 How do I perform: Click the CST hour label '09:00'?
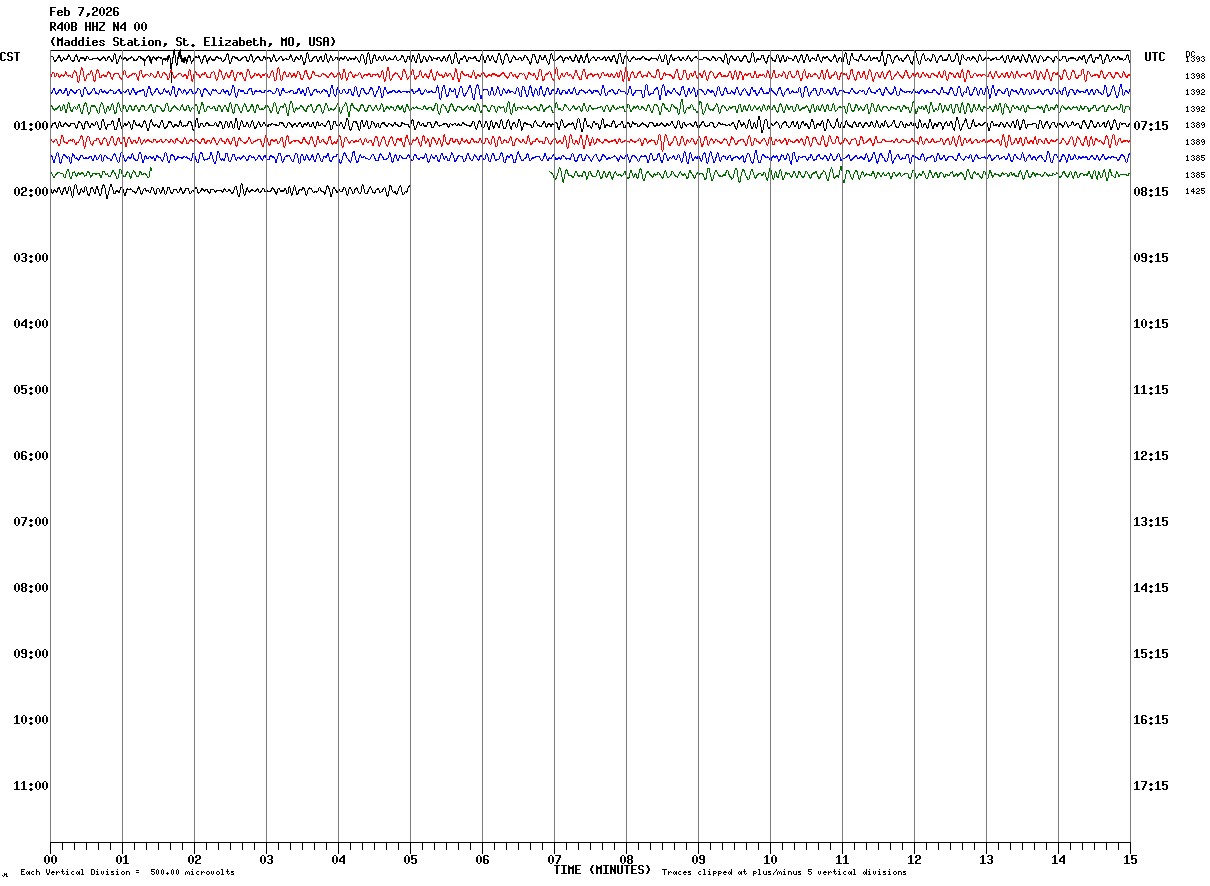click(x=31, y=654)
